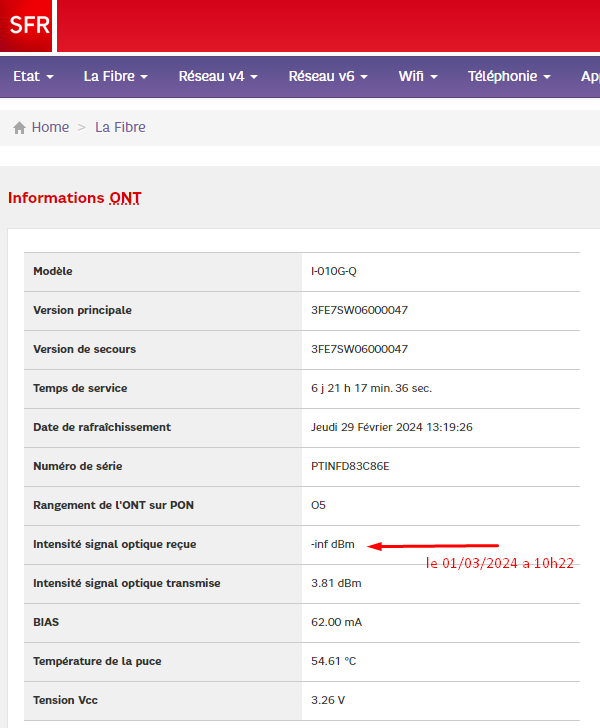600x728 pixels.
Task: Click the Modèle value I-010G-Q
Action: click(x=332, y=271)
